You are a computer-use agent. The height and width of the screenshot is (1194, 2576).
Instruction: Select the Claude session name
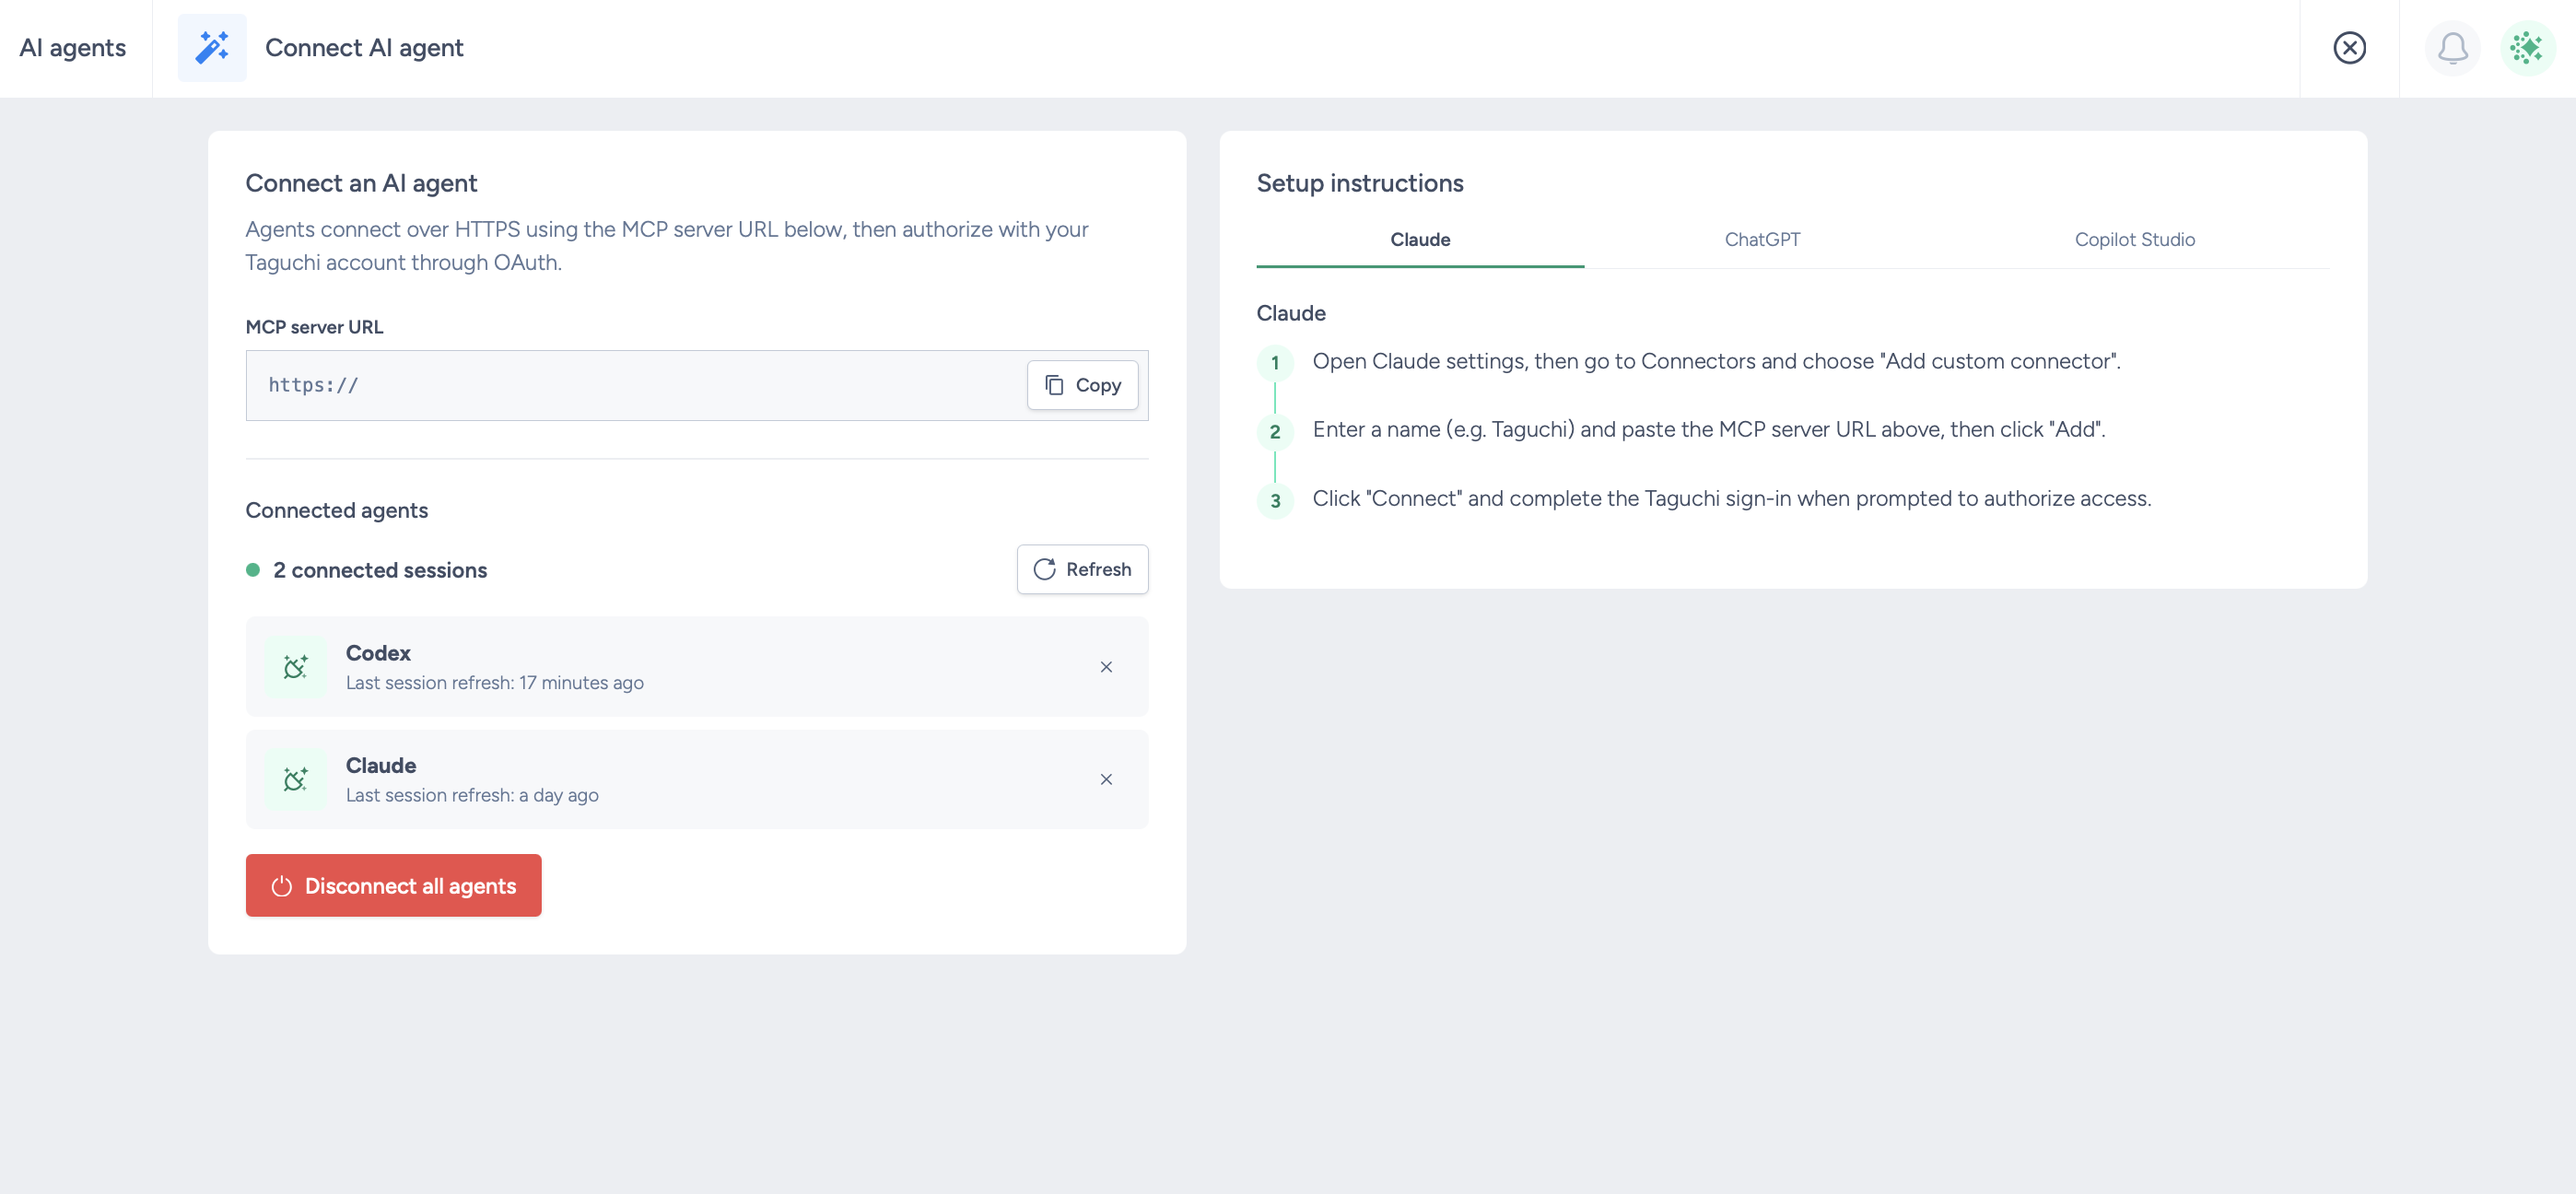click(381, 765)
